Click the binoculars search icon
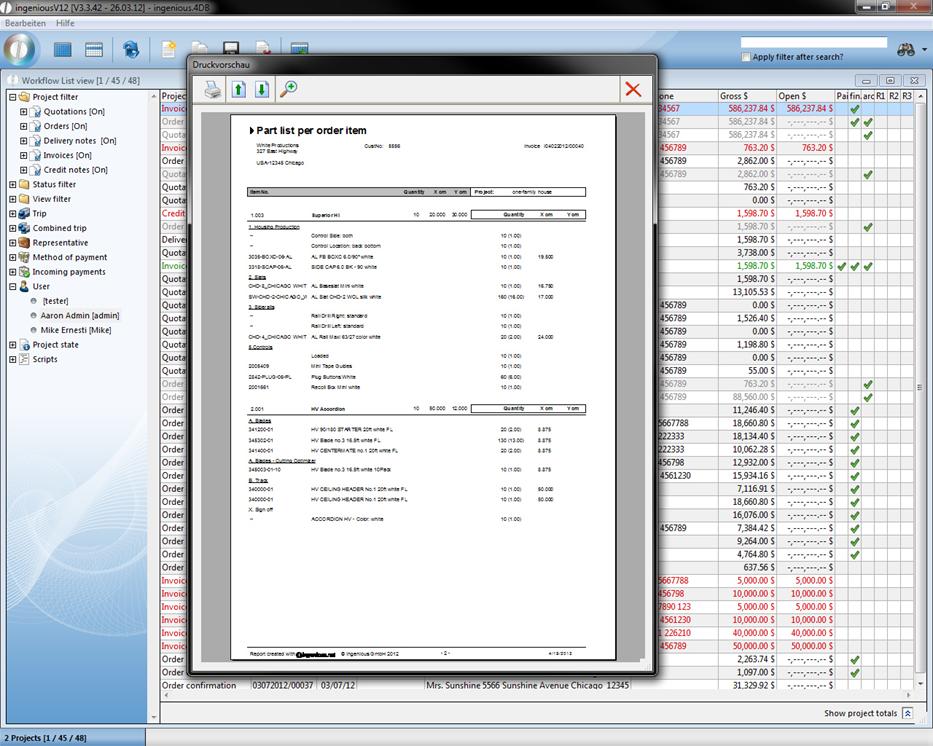The height and width of the screenshot is (746, 933). [x=906, y=50]
